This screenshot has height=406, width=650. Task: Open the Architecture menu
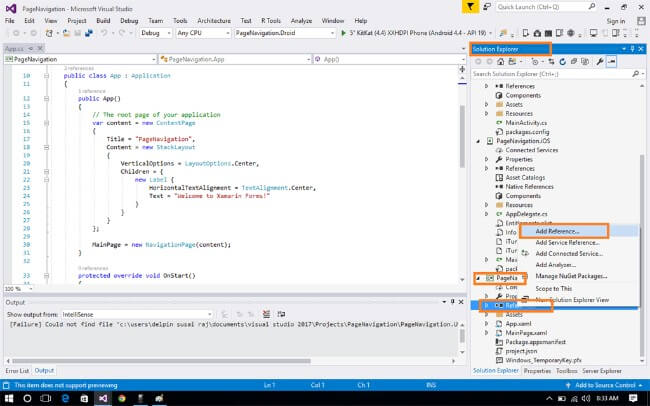click(x=212, y=19)
